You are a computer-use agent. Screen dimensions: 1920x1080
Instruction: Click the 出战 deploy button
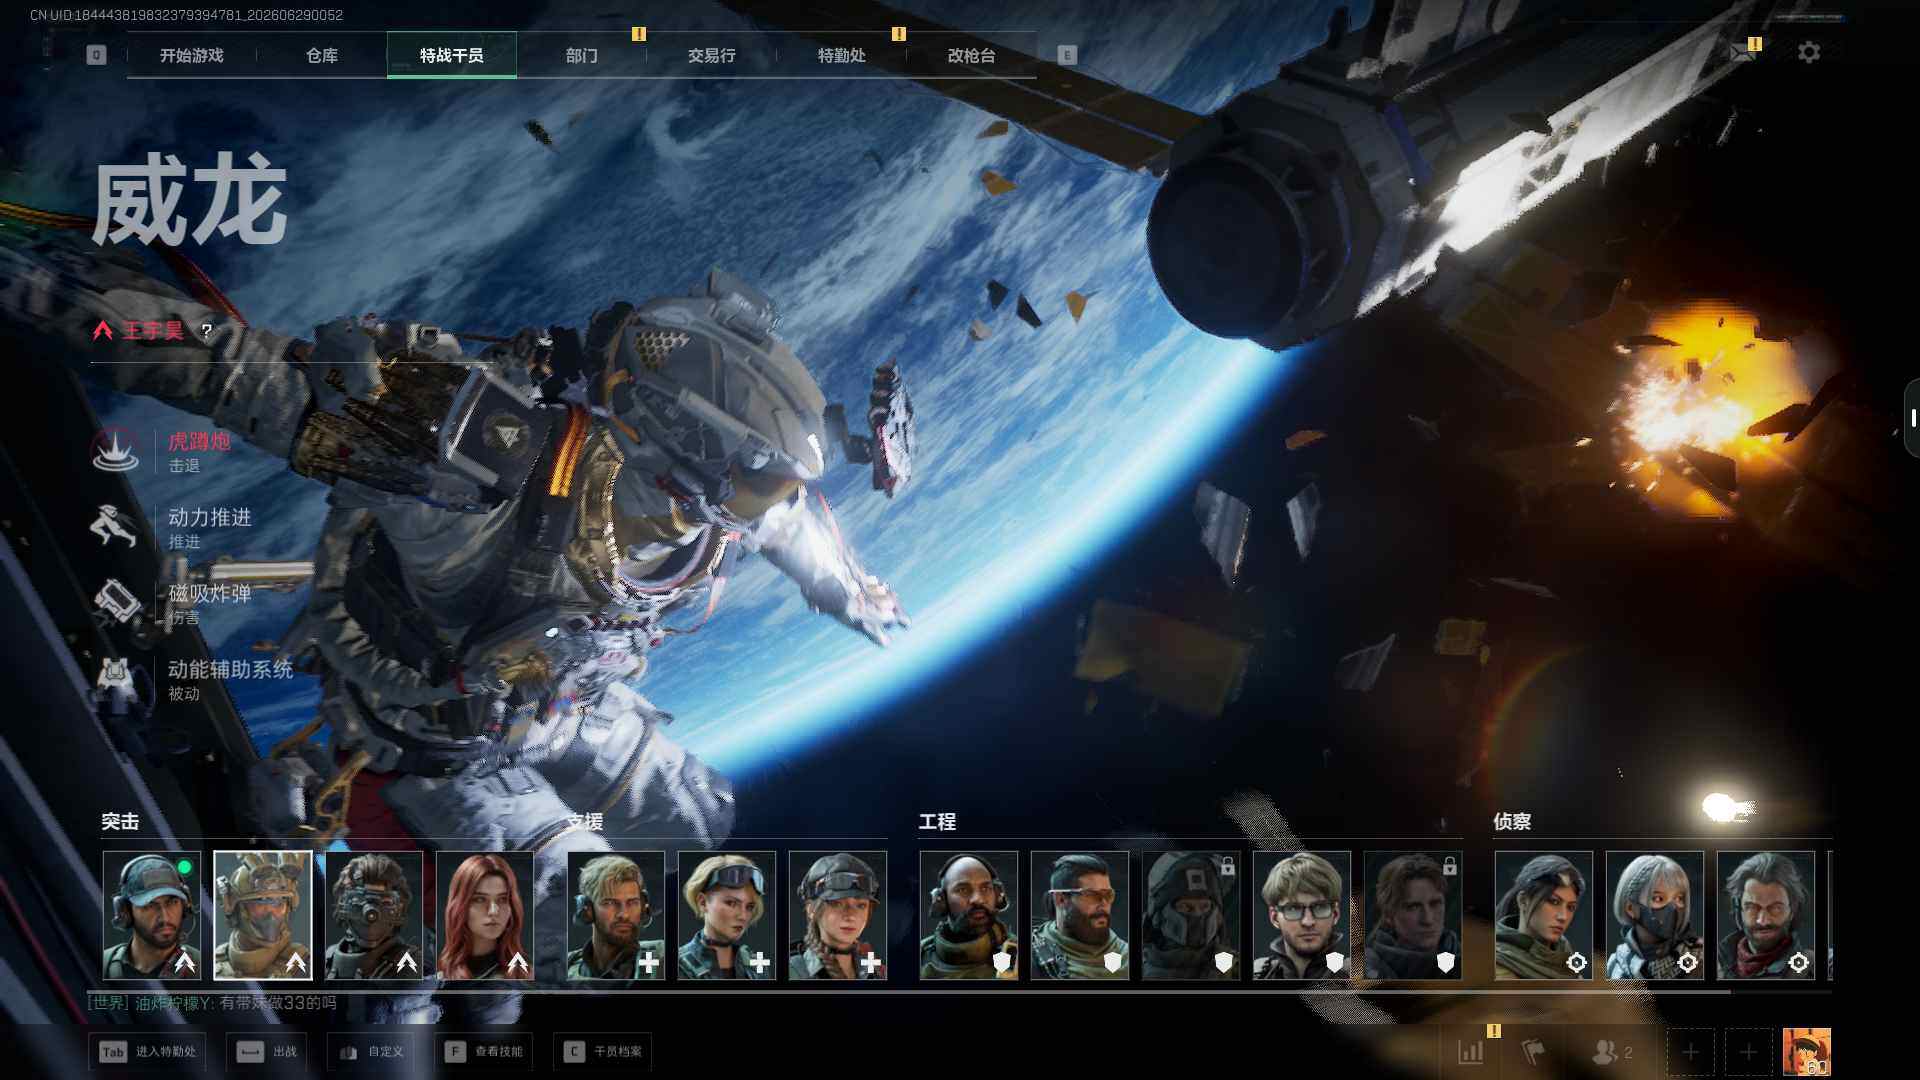[x=267, y=1052]
